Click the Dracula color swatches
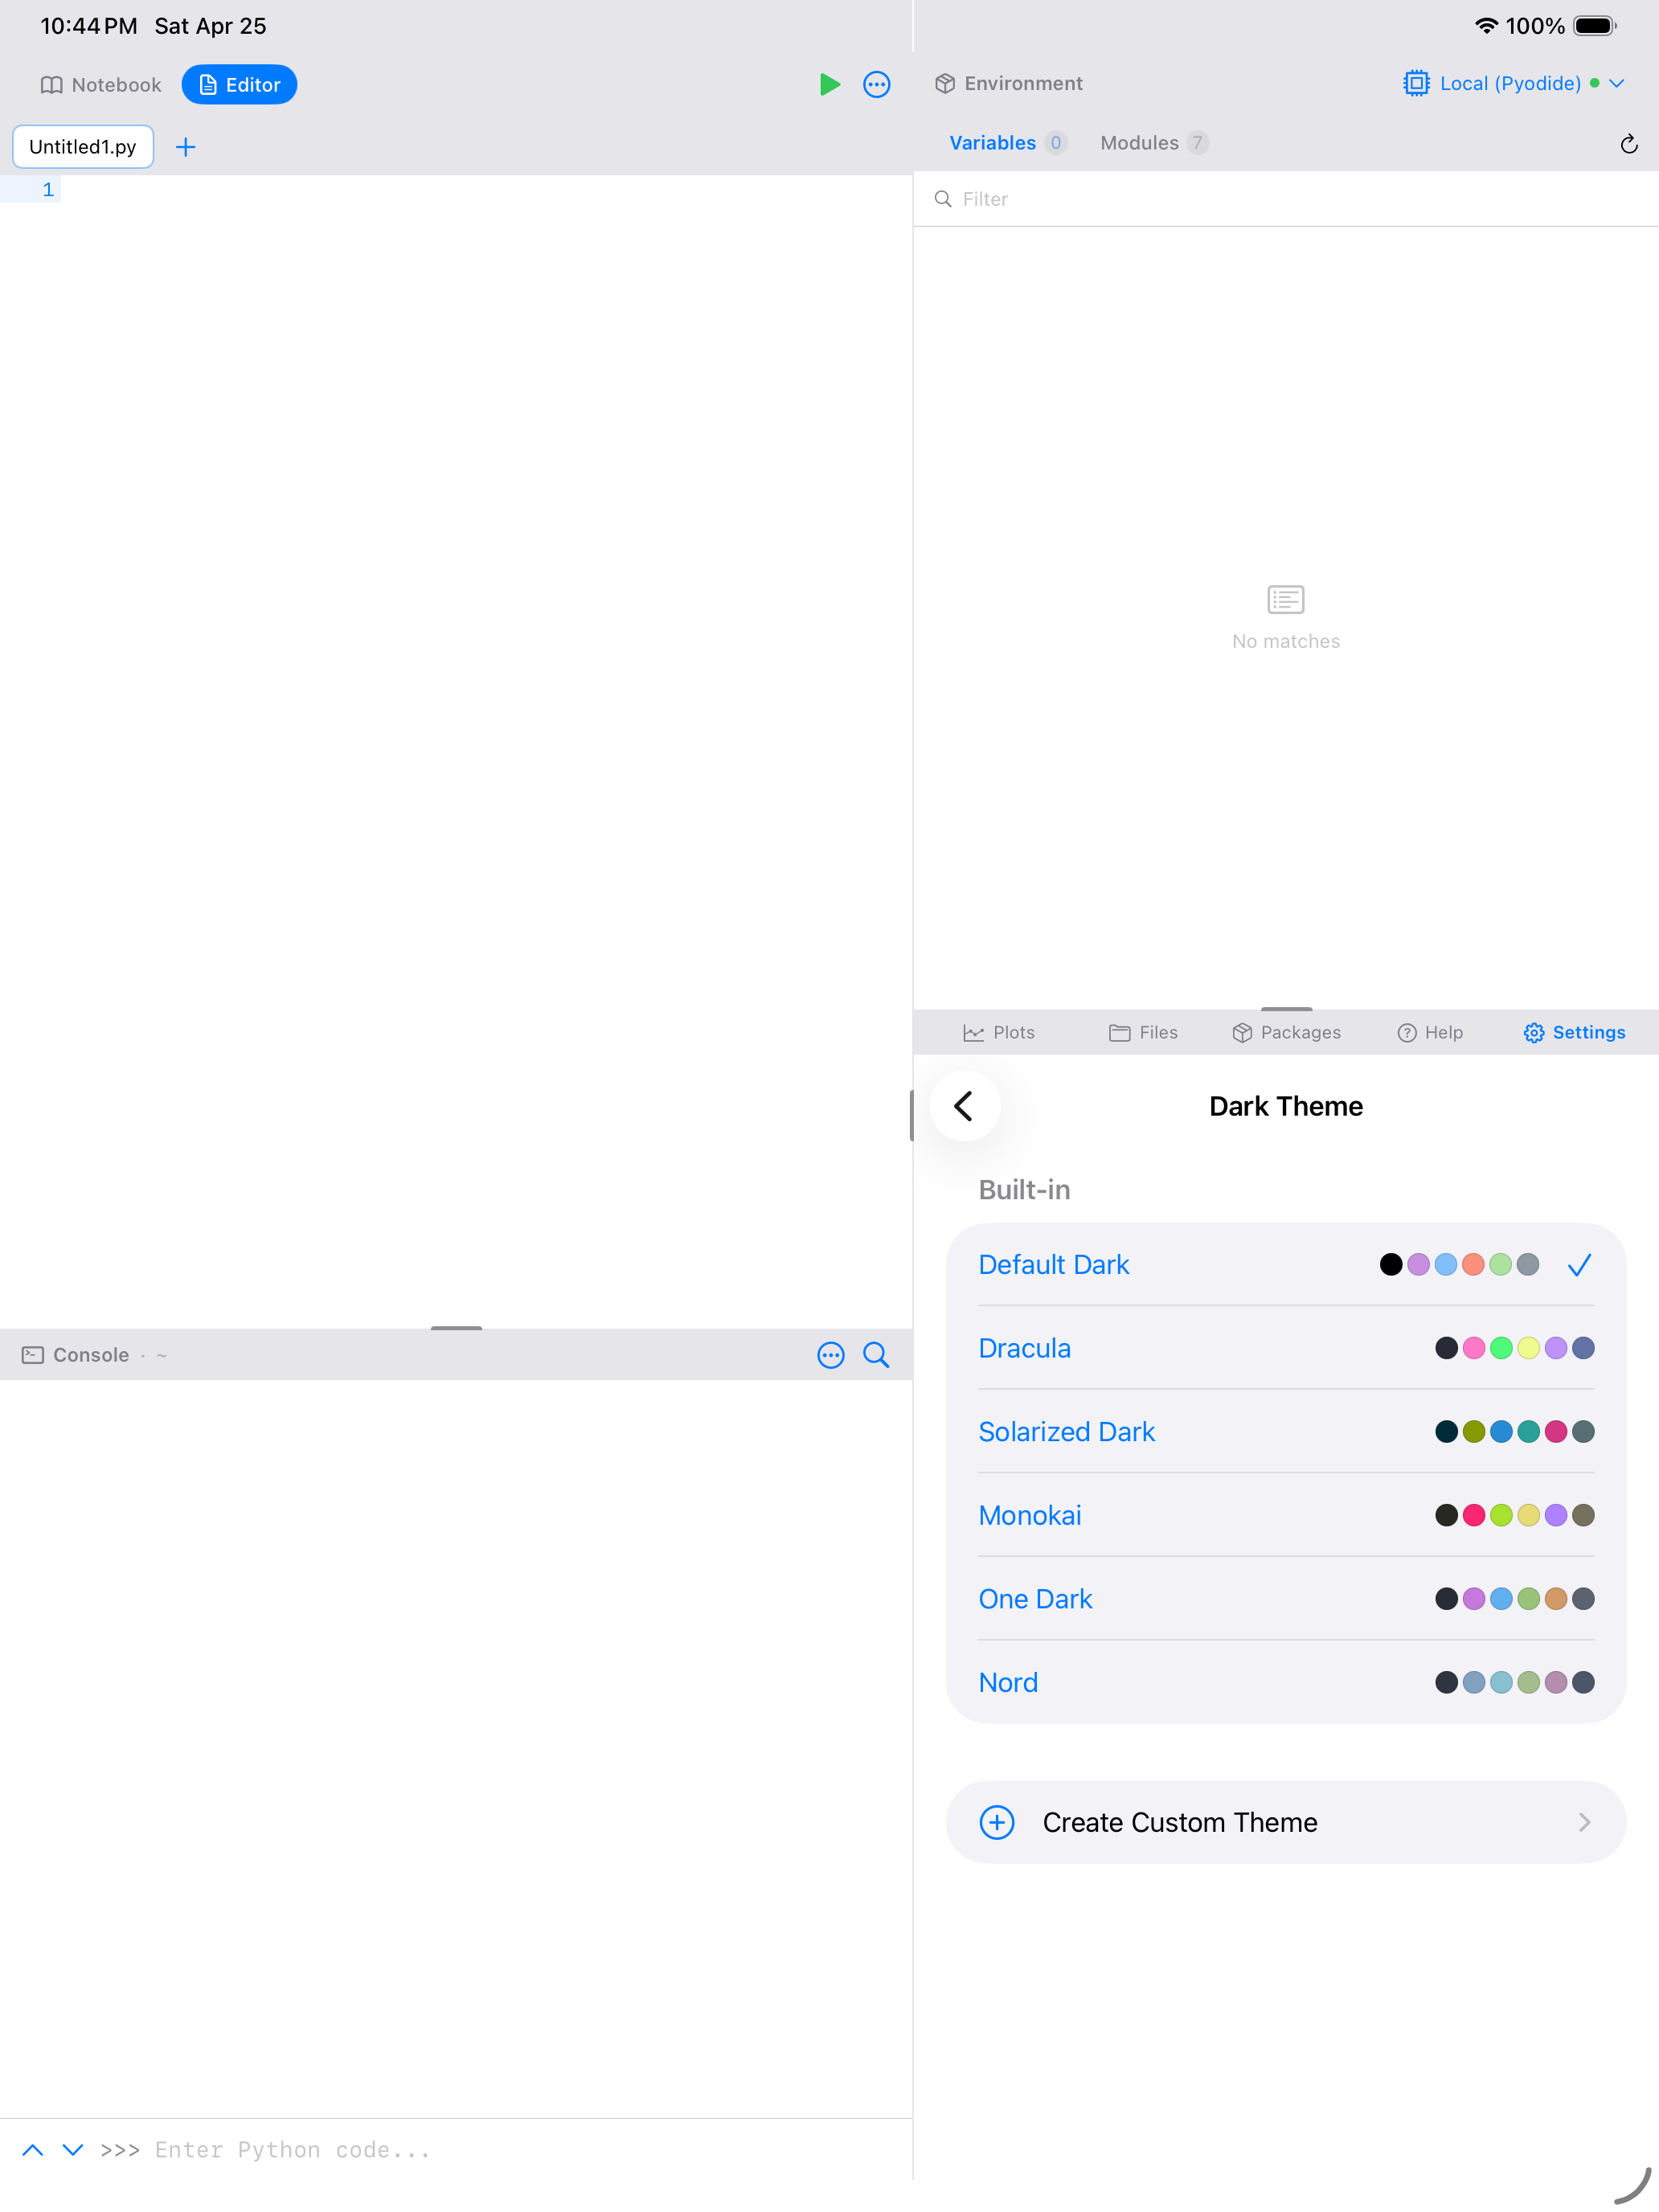Screen dimensions: 1659x2212 [x=1514, y=1348]
